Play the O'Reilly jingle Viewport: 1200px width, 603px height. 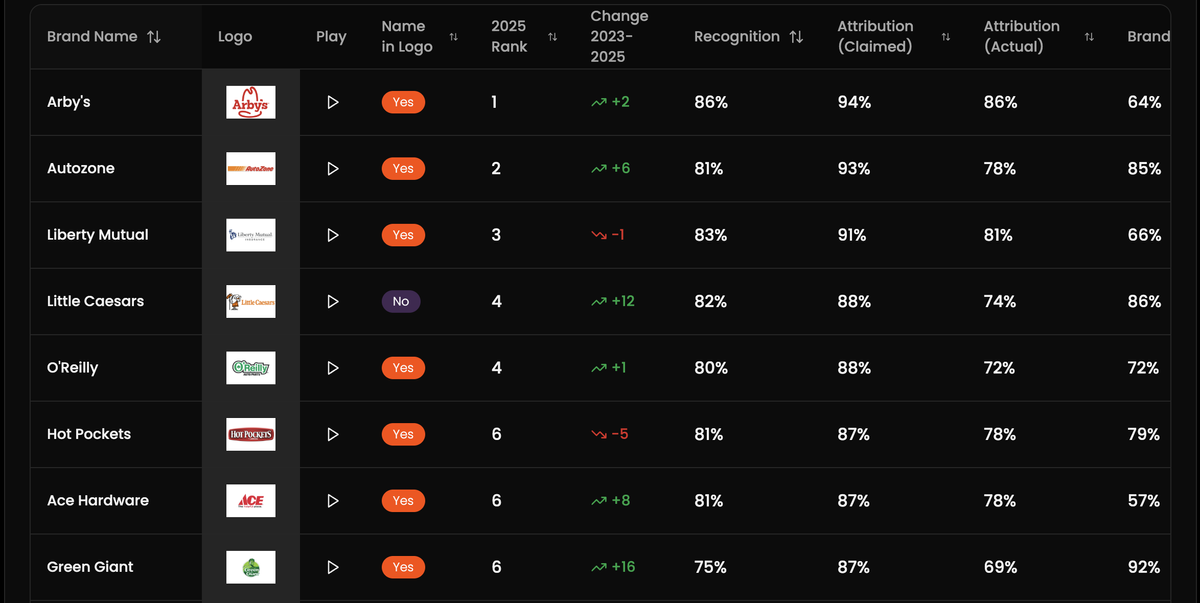pos(333,368)
